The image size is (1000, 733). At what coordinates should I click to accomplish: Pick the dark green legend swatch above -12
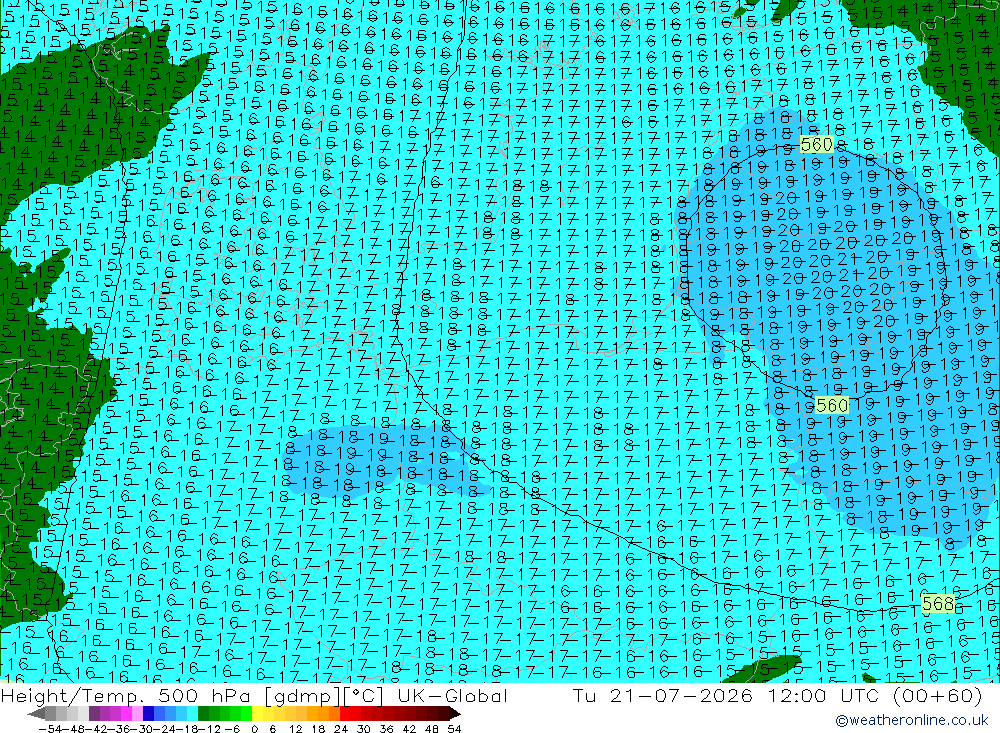pos(203,714)
